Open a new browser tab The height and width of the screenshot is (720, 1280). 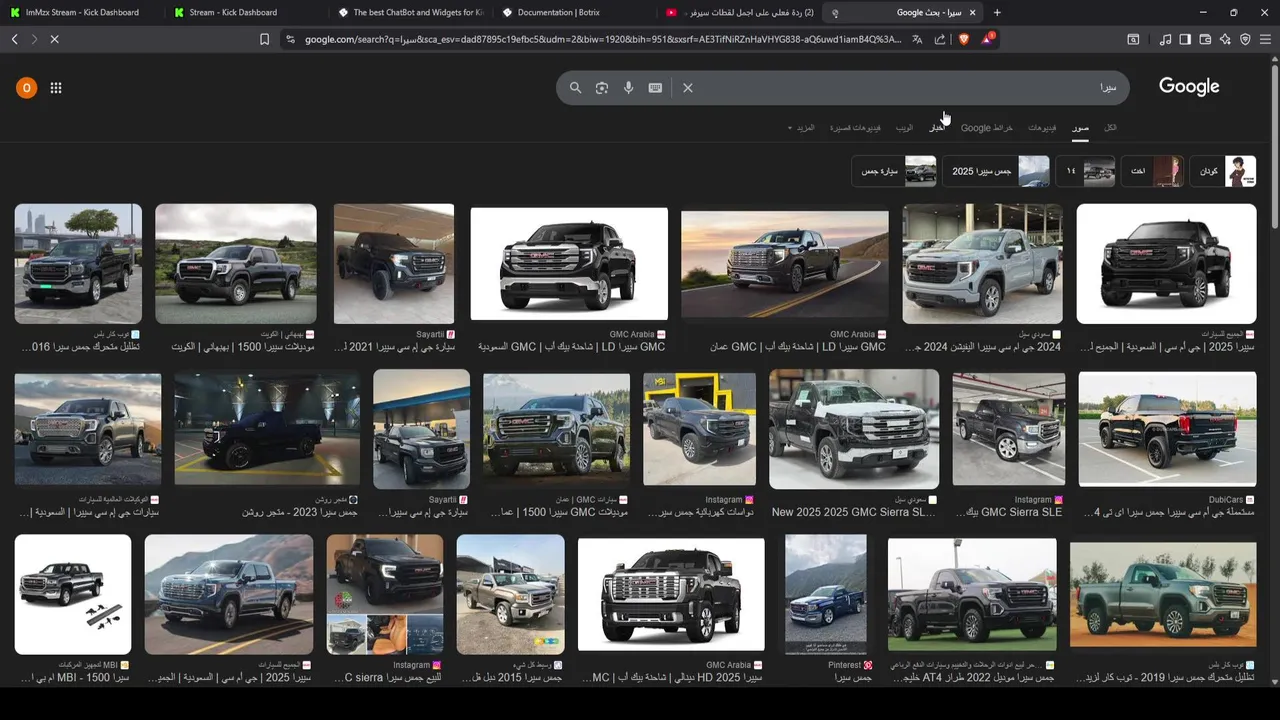[997, 12]
